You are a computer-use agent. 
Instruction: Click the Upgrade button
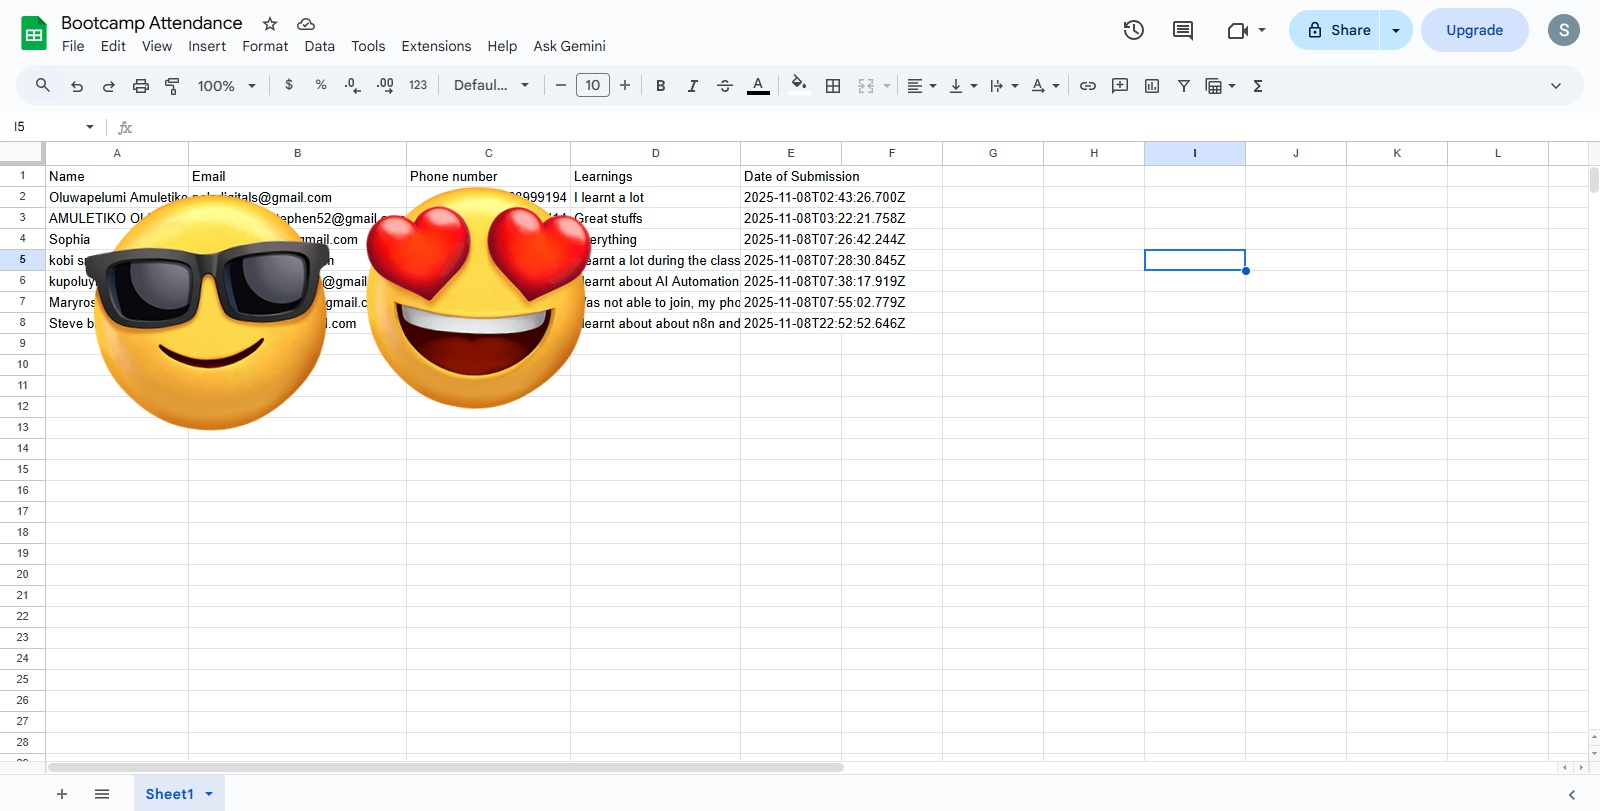[x=1474, y=30]
